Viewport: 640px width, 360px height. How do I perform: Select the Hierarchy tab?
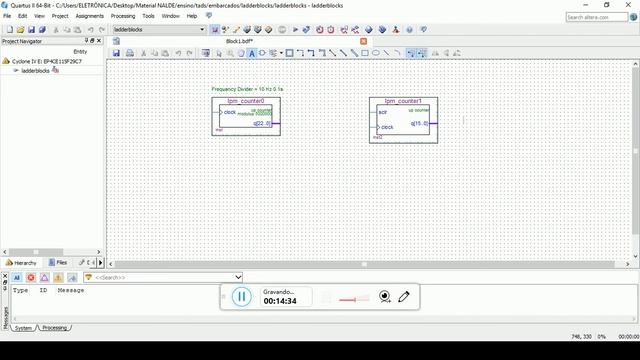pyautogui.click(x=21, y=263)
